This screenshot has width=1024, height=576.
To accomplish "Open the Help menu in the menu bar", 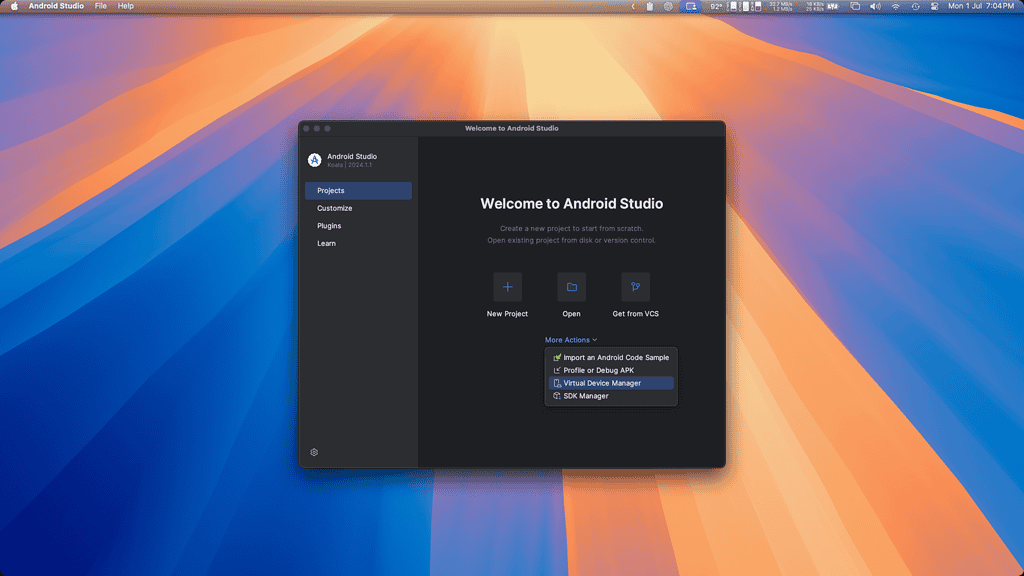I will click(126, 6).
